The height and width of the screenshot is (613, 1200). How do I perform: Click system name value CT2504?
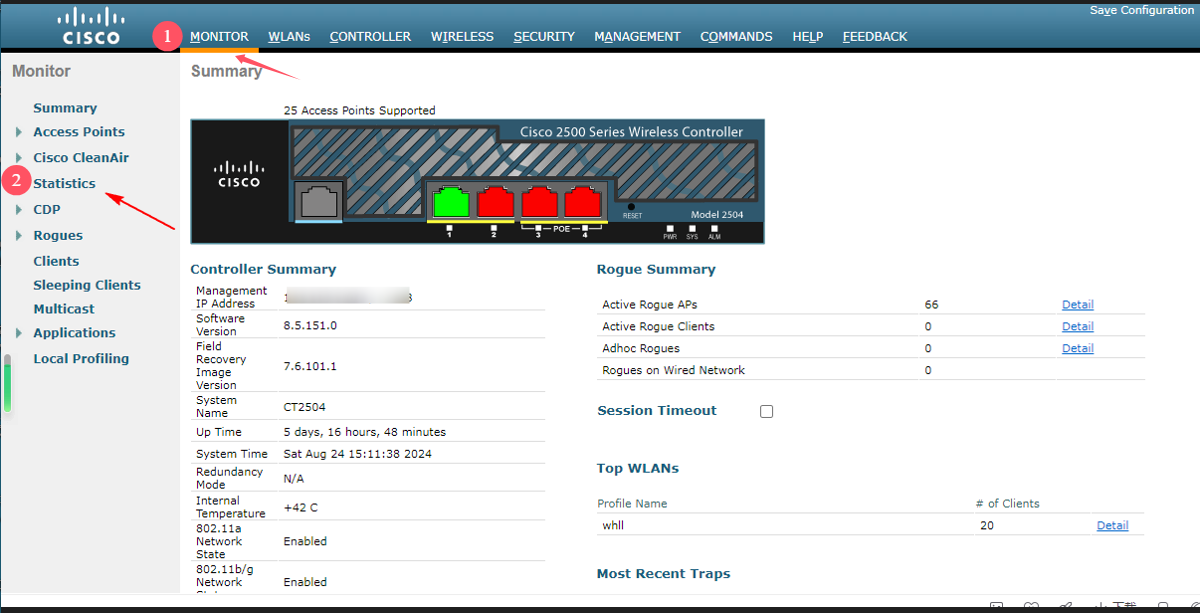pyautogui.click(x=305, y=408)
